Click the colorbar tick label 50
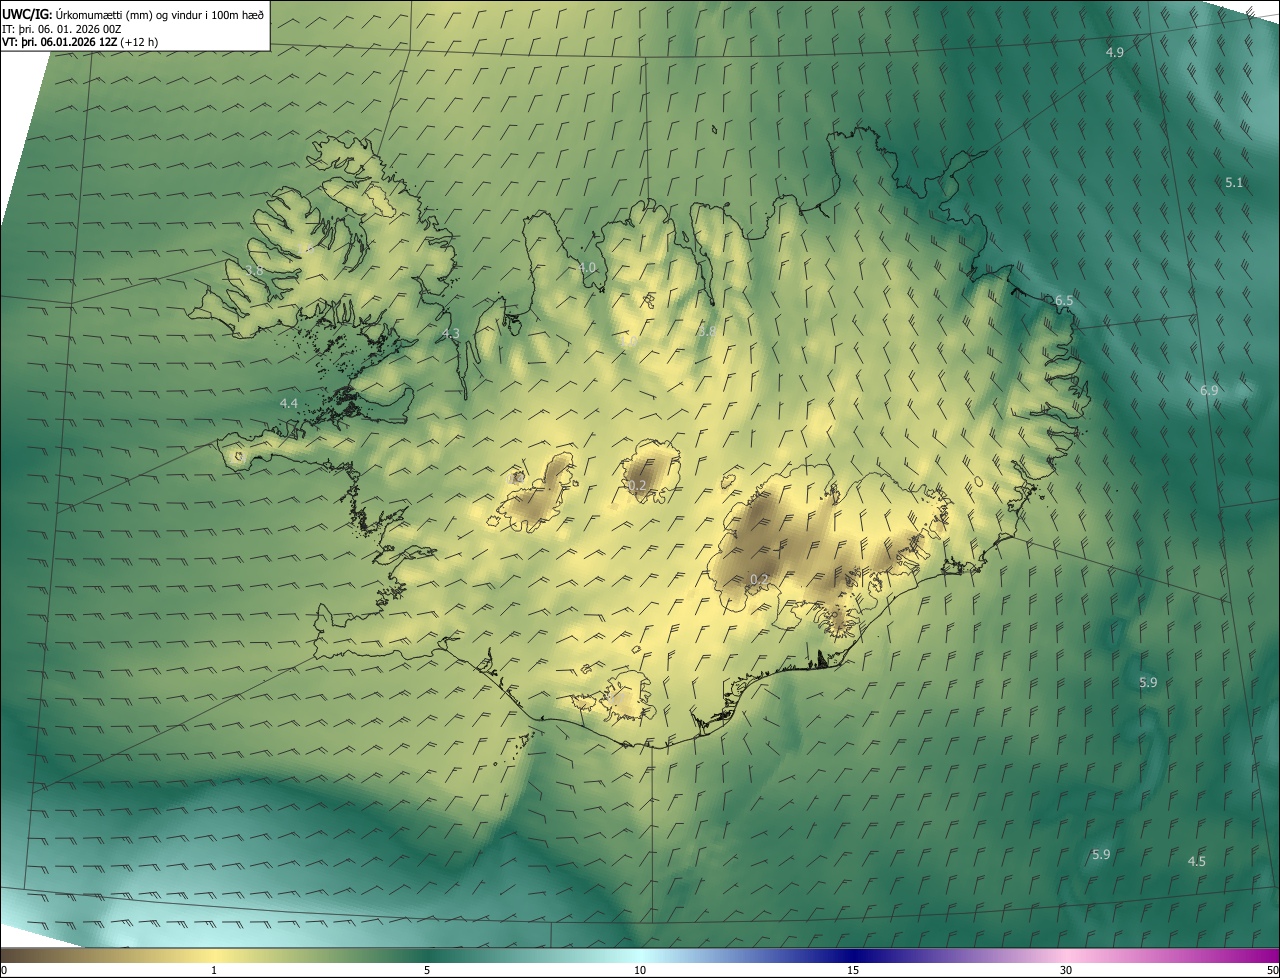The height and width of the screenshot is (978, 1280). coord(1272,971)
